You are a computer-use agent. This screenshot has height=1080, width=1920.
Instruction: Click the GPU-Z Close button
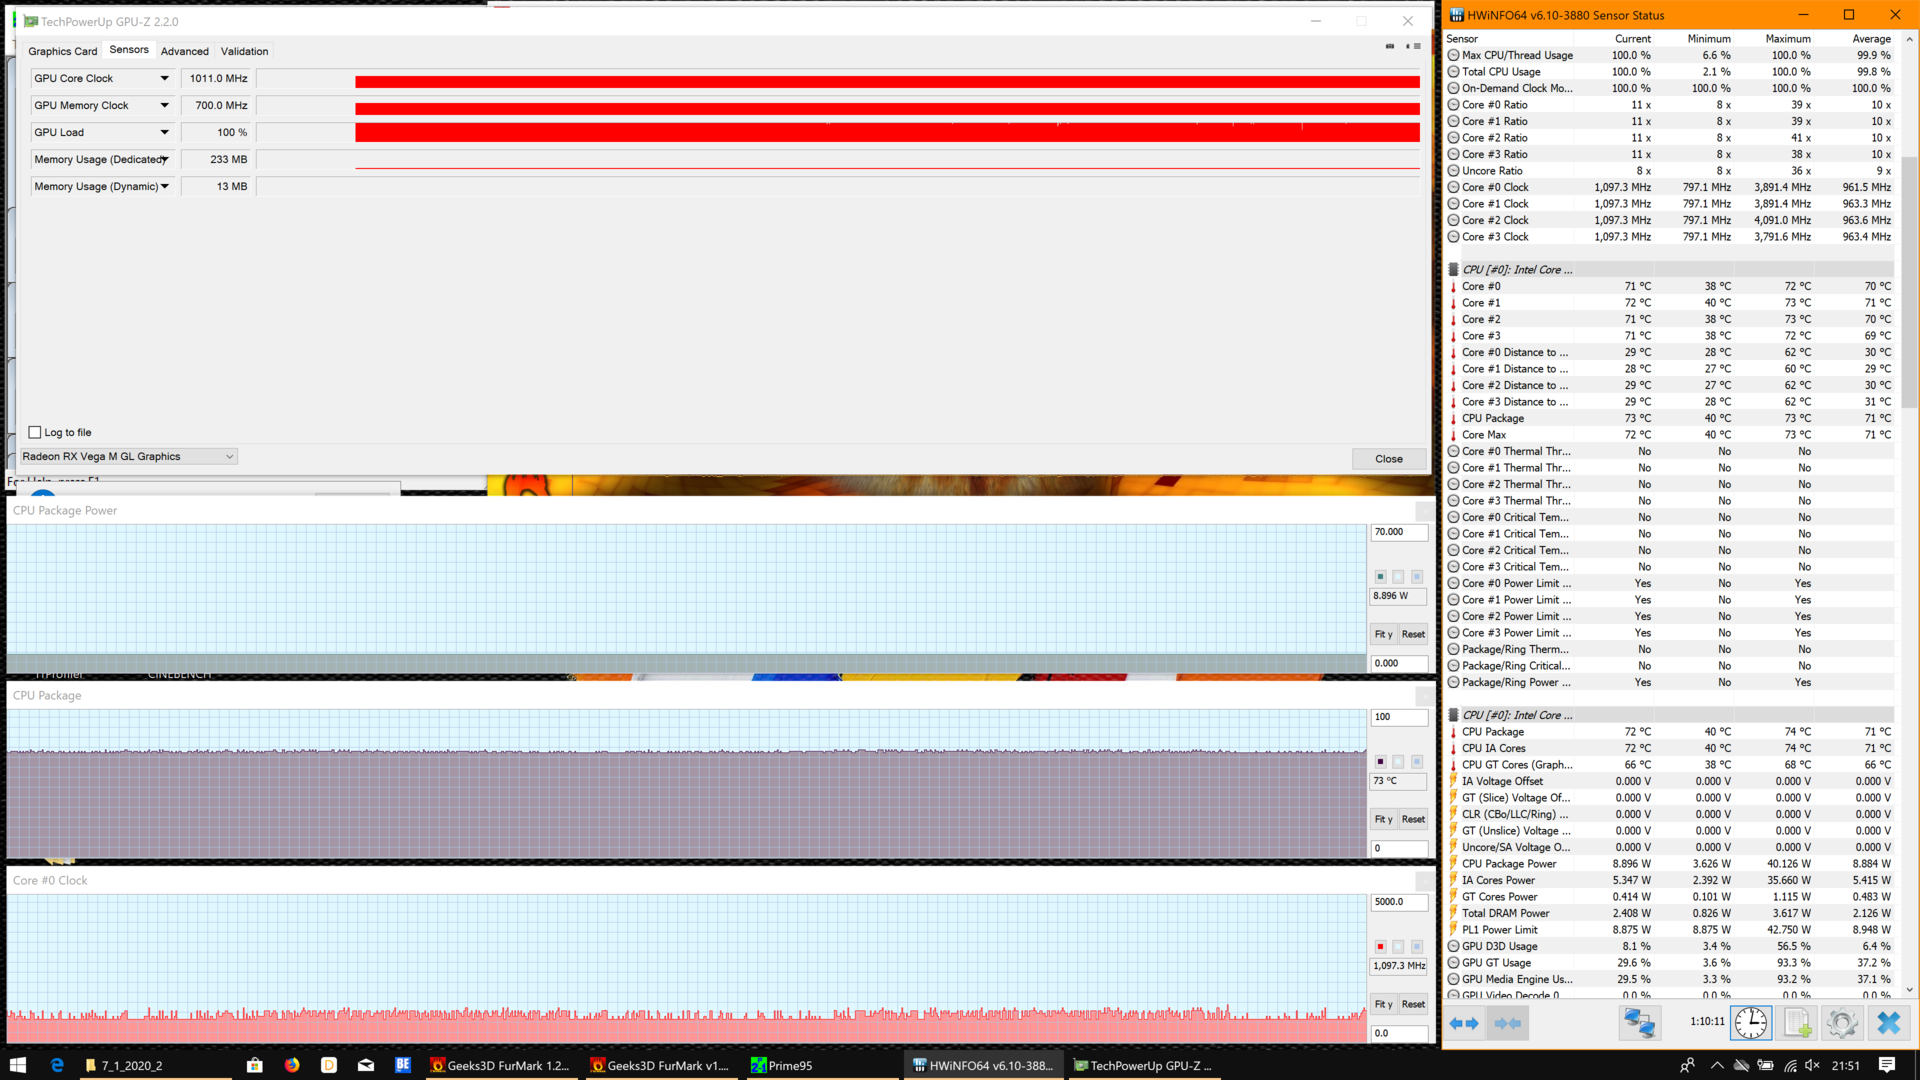point(1388,459)
